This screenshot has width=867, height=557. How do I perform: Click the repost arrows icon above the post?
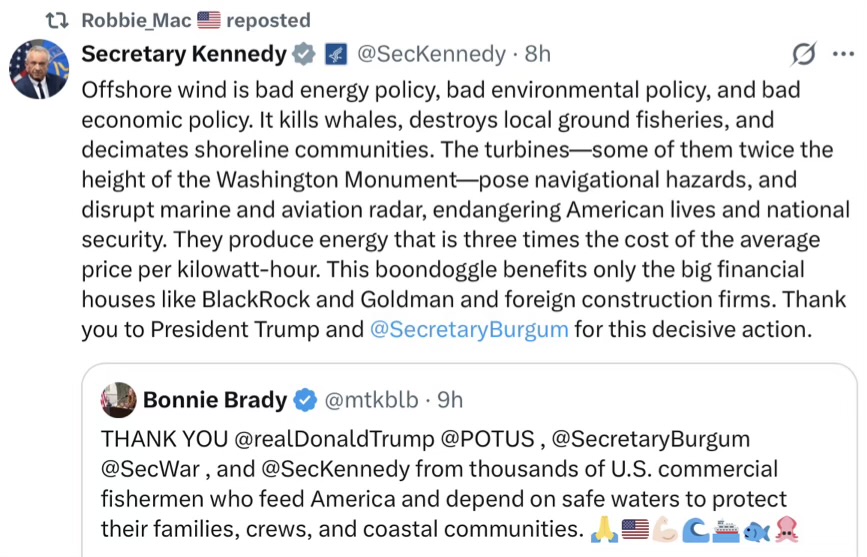(x=57, y=20)
